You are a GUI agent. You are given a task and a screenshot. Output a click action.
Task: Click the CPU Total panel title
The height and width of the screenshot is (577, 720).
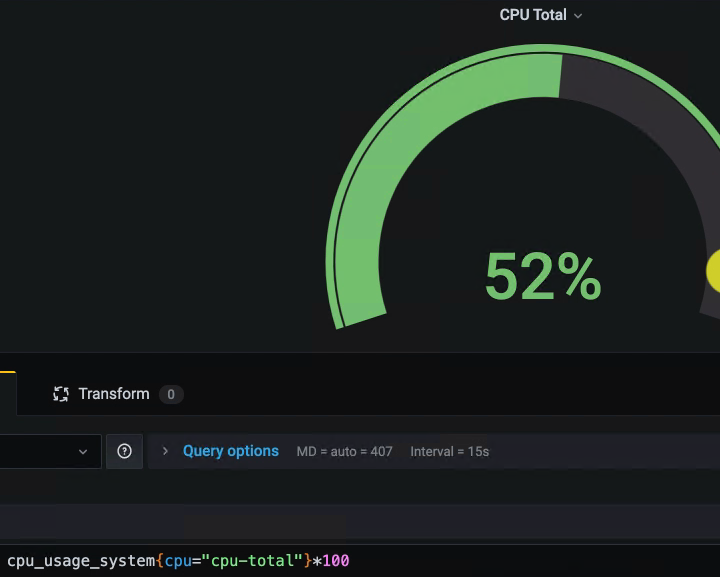coord(532,15)
